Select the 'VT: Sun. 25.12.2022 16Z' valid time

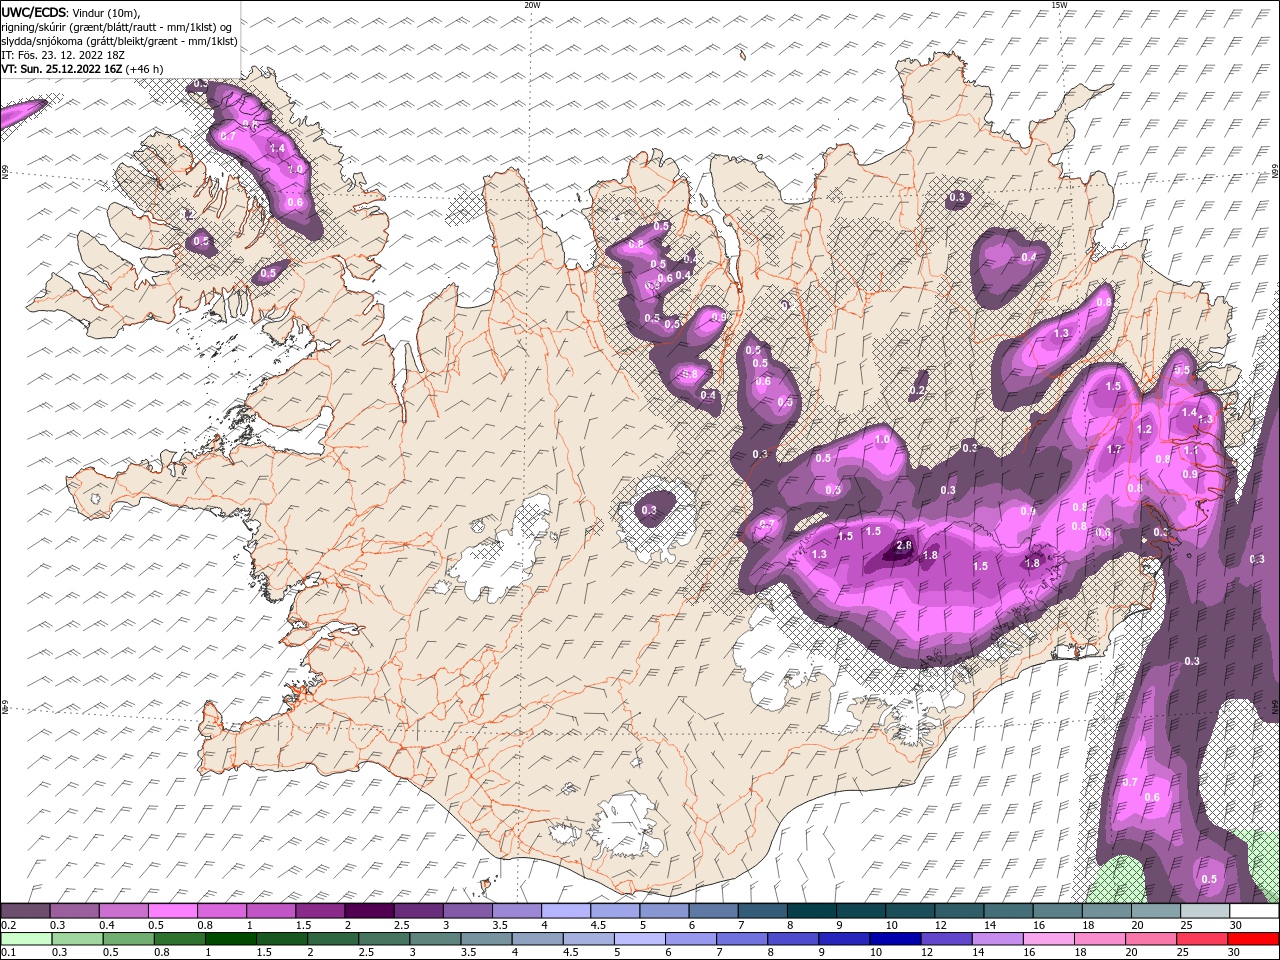tap(62, 69)
